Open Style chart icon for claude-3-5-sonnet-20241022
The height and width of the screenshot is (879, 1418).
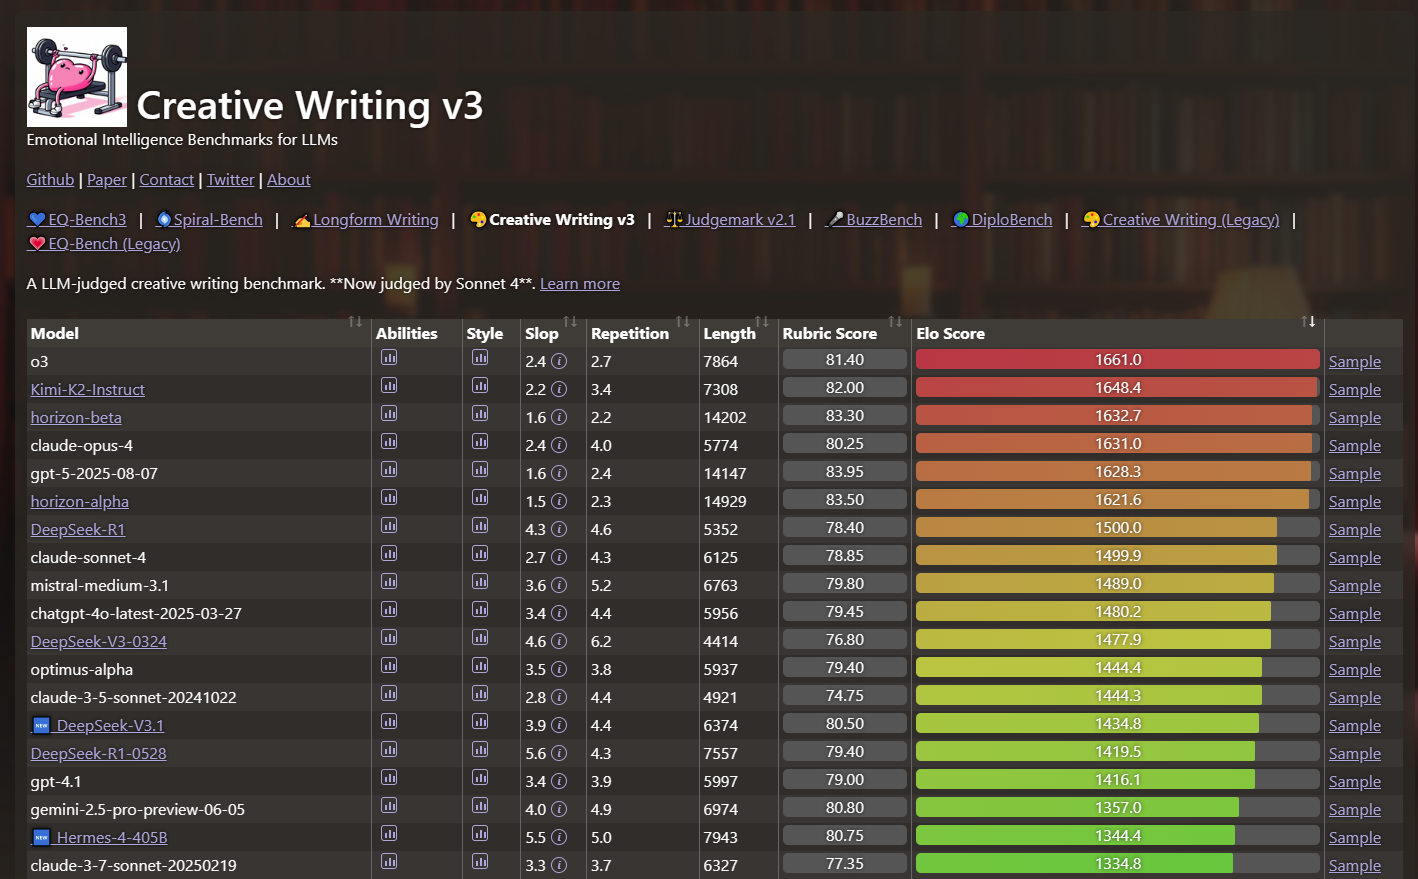(480, 694)
